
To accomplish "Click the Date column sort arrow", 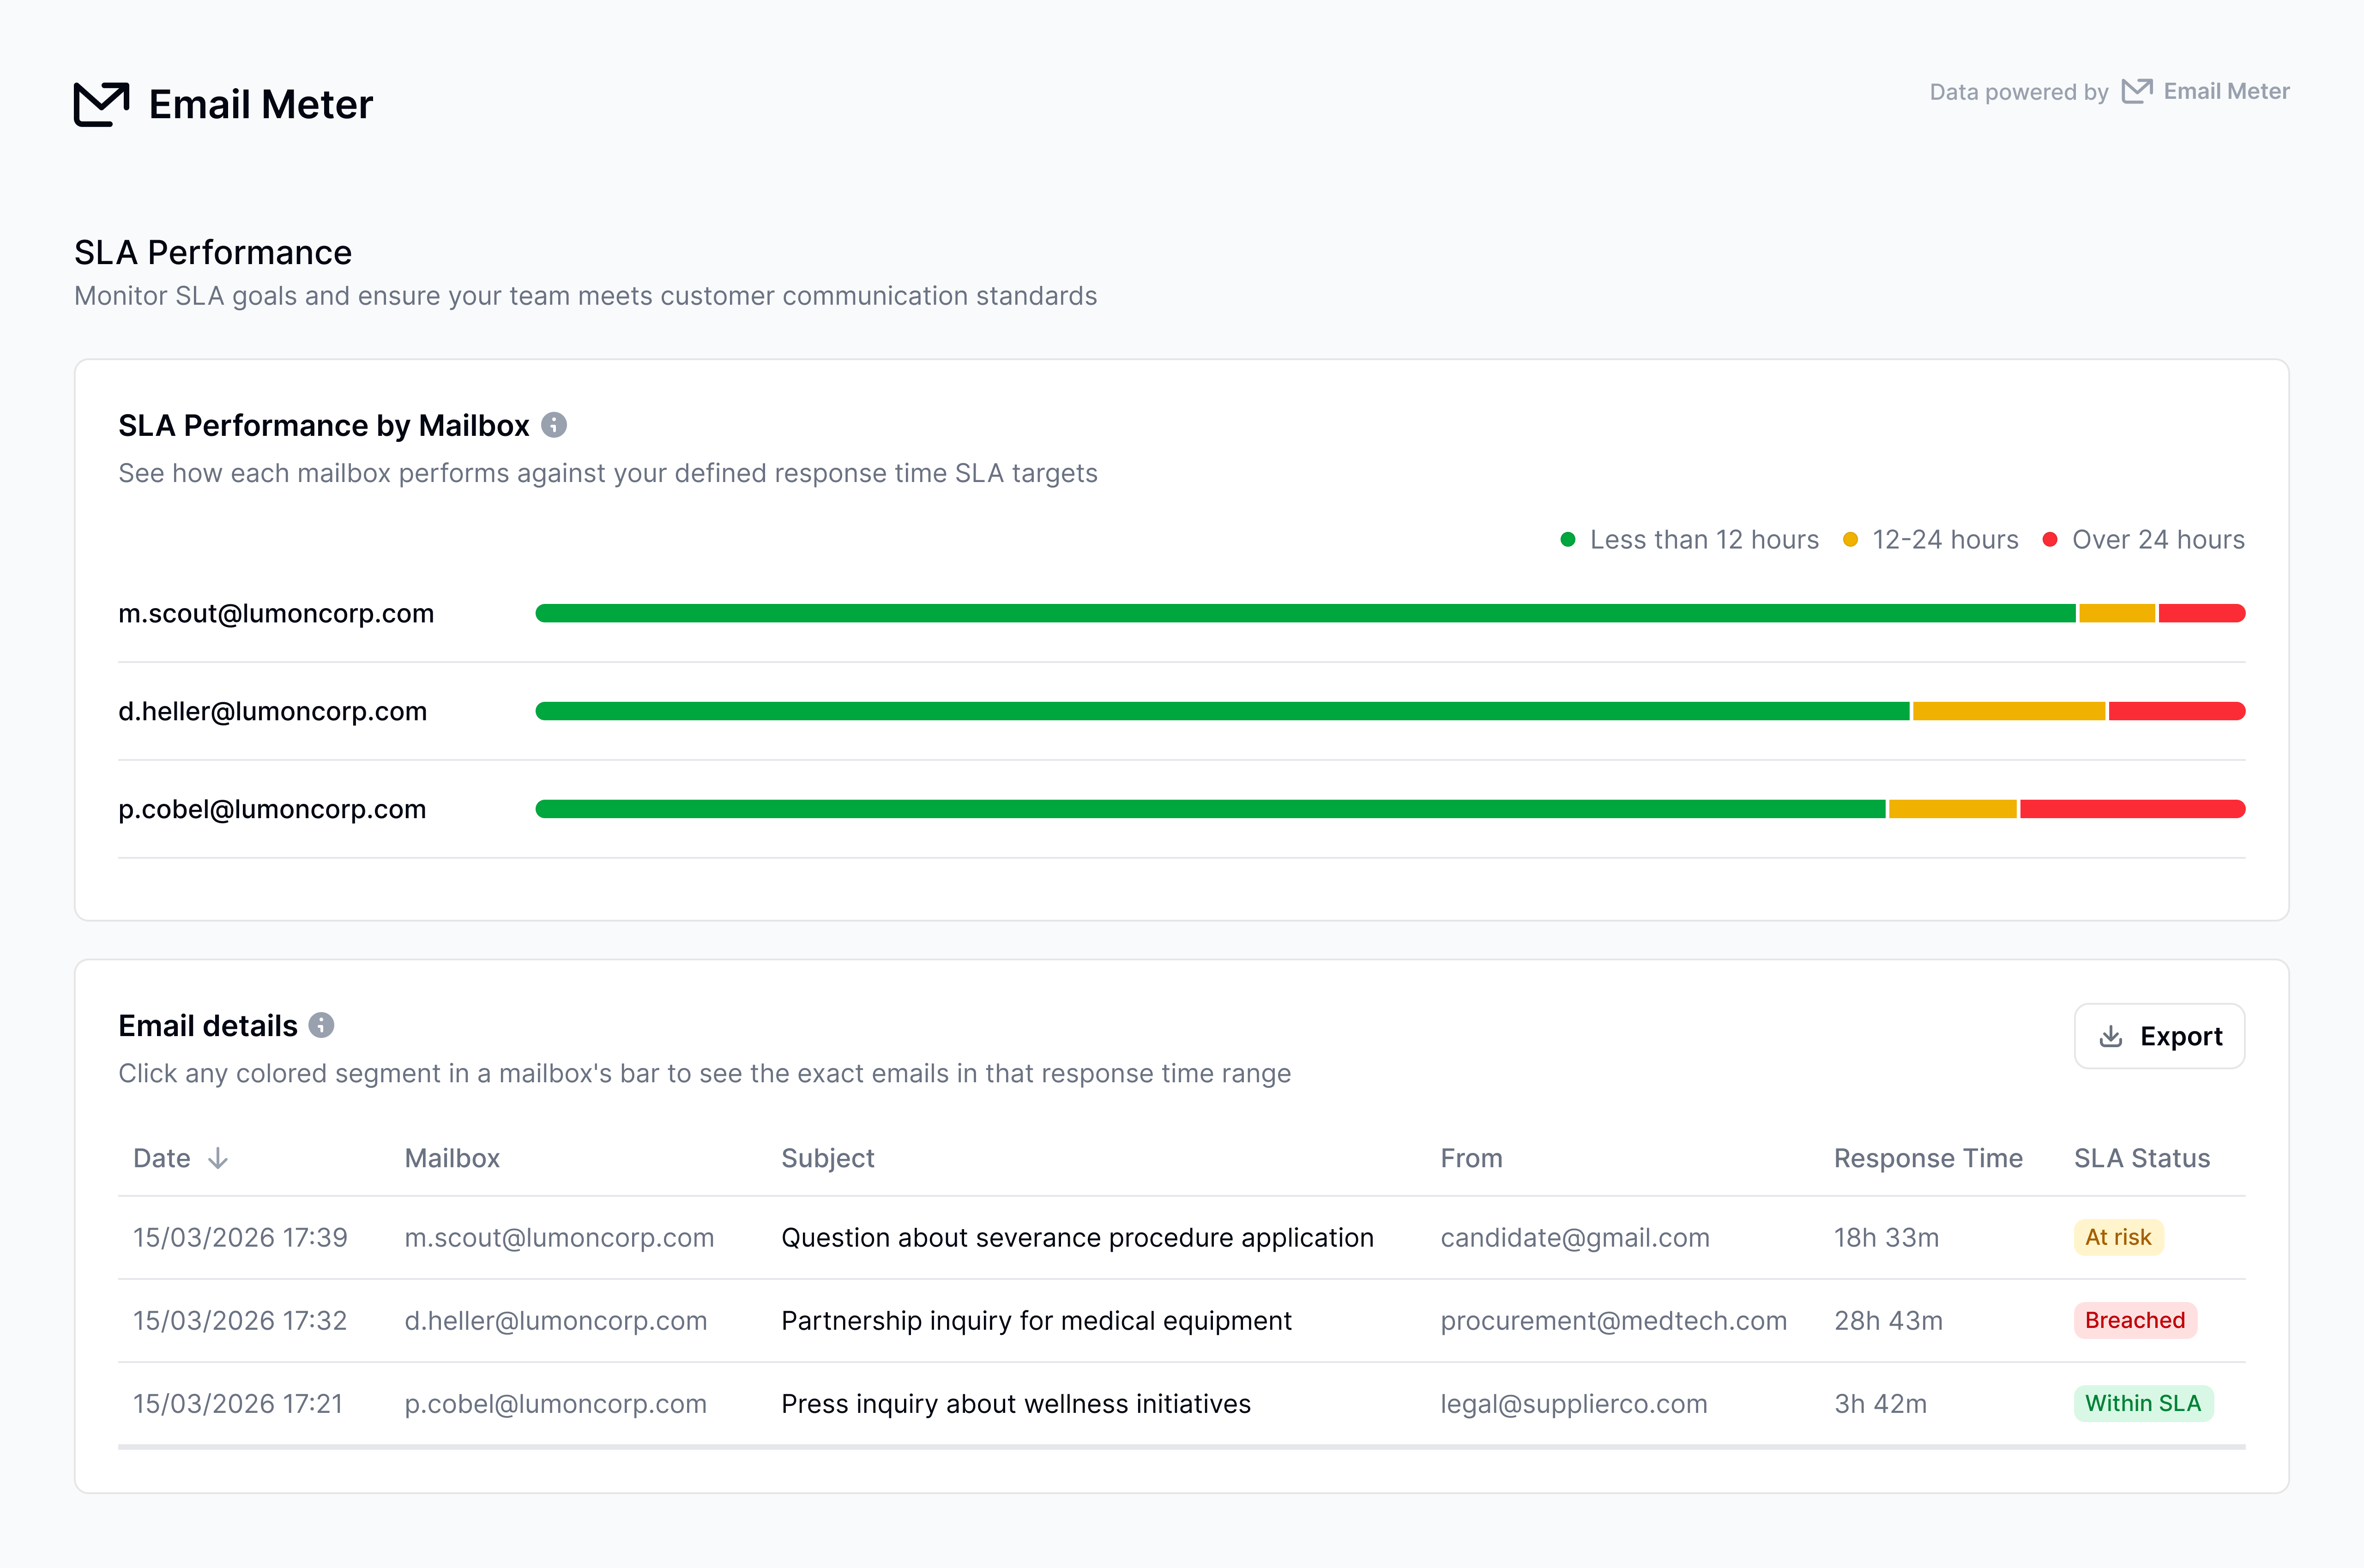I will [218, 1158].
